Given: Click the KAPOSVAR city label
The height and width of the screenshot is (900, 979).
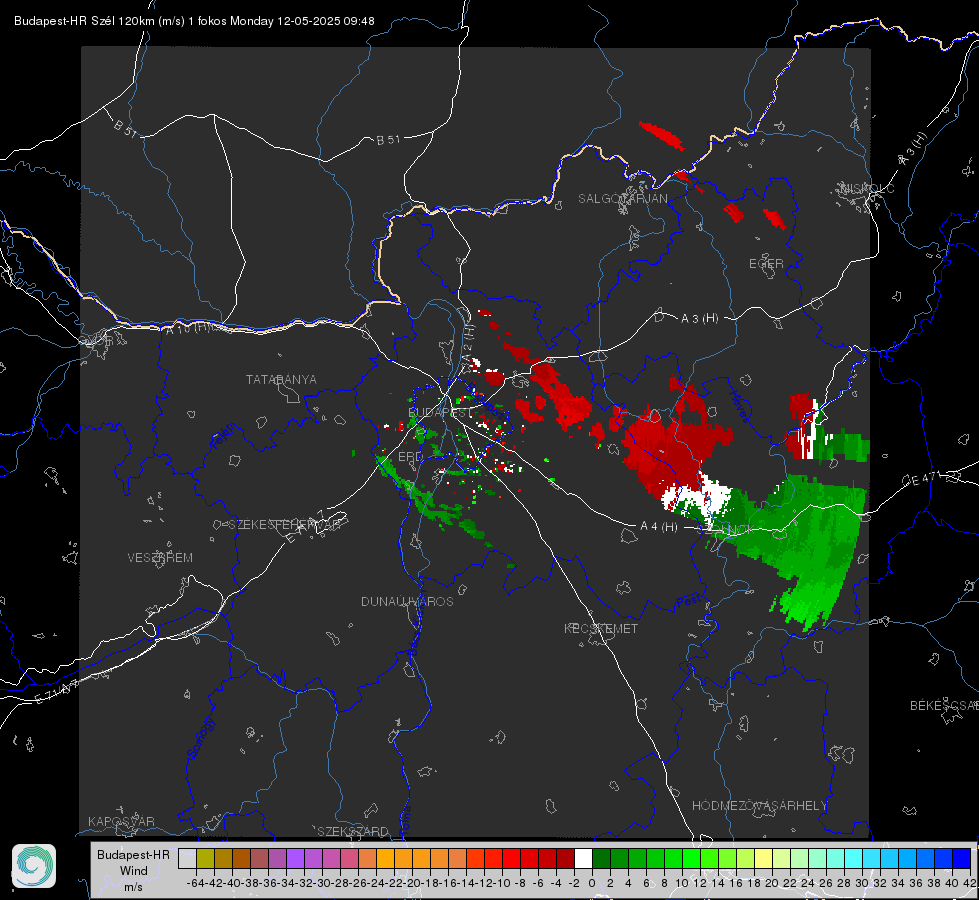Looking at the screenshot, I should pyautogui.click(x=121, y=821).
